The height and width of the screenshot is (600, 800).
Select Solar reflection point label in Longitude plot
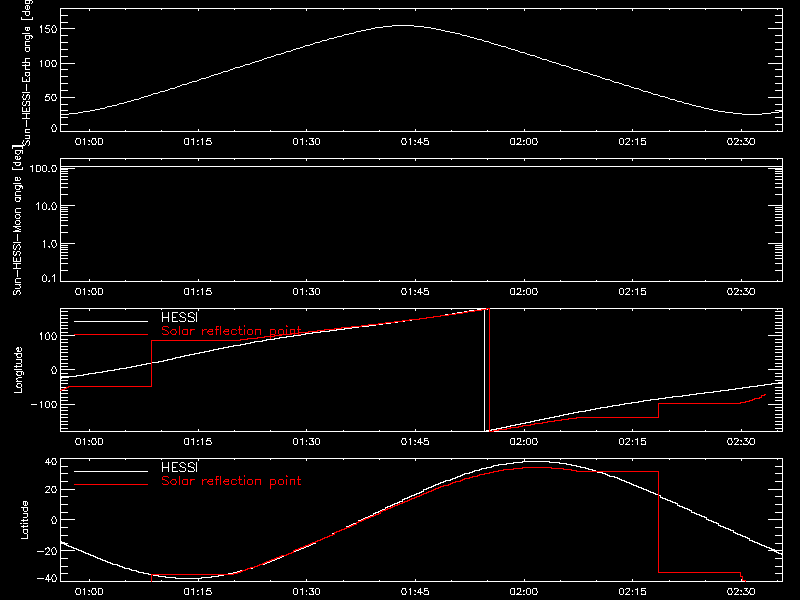click(231, 331)
